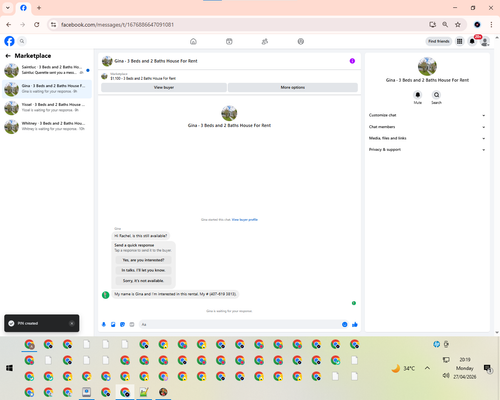
Task: Go to Home feed icon in top navigation
Action: click(x=193, y=41)
